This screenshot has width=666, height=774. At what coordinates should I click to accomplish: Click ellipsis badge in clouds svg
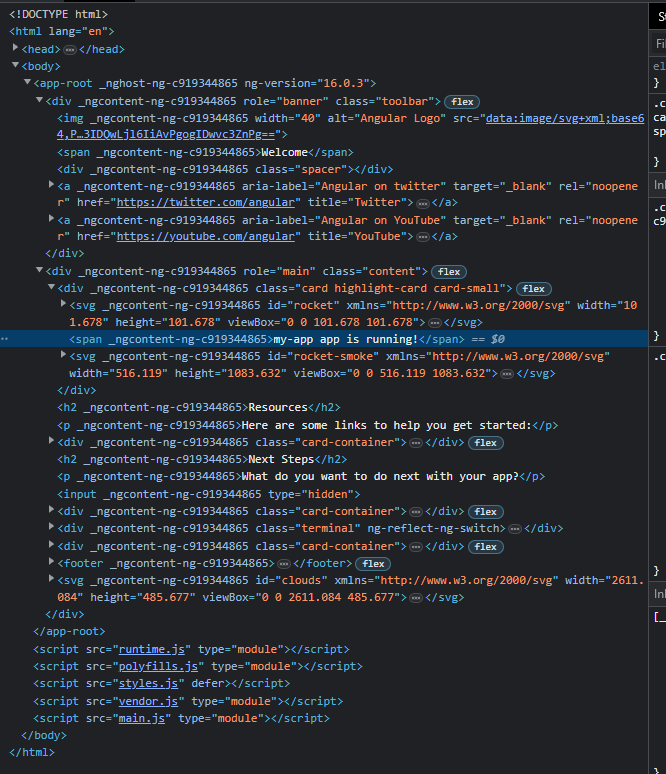pos(416,598)
